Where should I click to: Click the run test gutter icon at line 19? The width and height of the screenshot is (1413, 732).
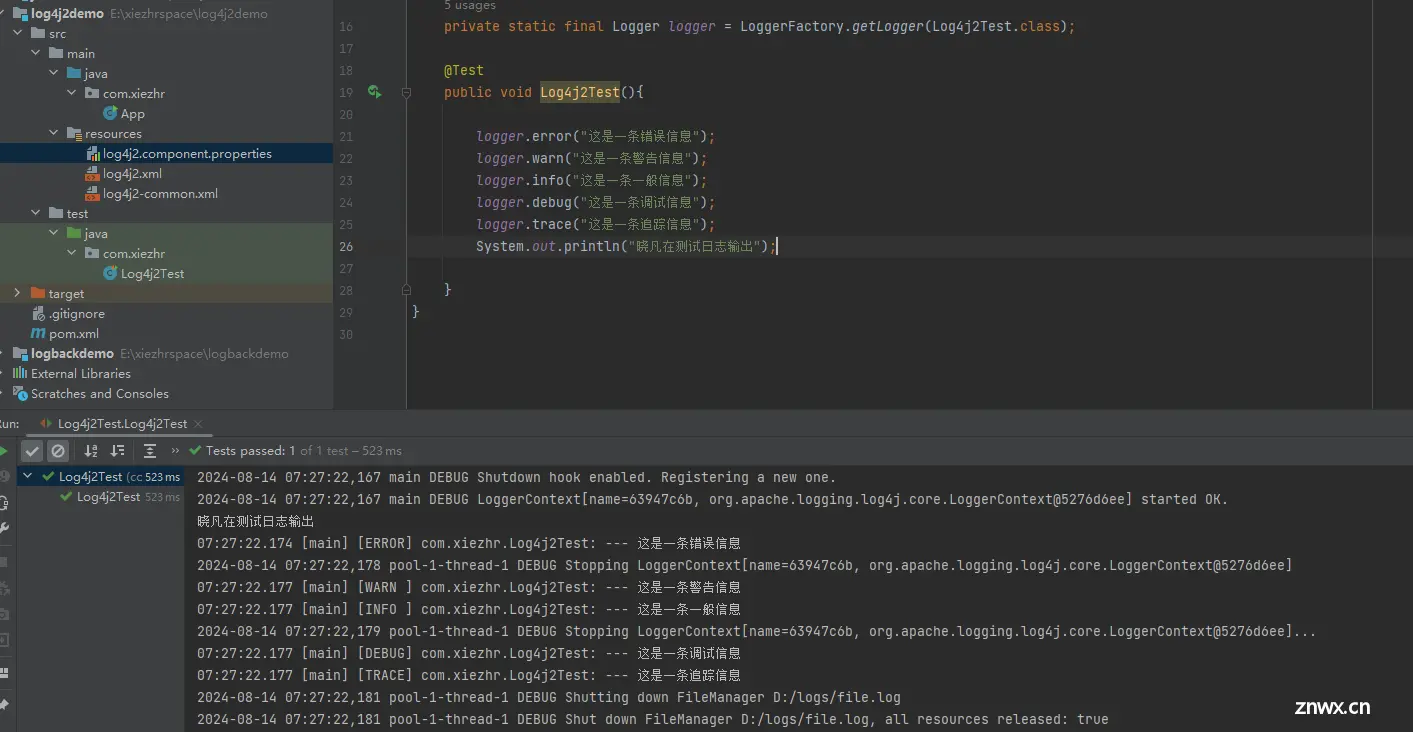[374, 92]
